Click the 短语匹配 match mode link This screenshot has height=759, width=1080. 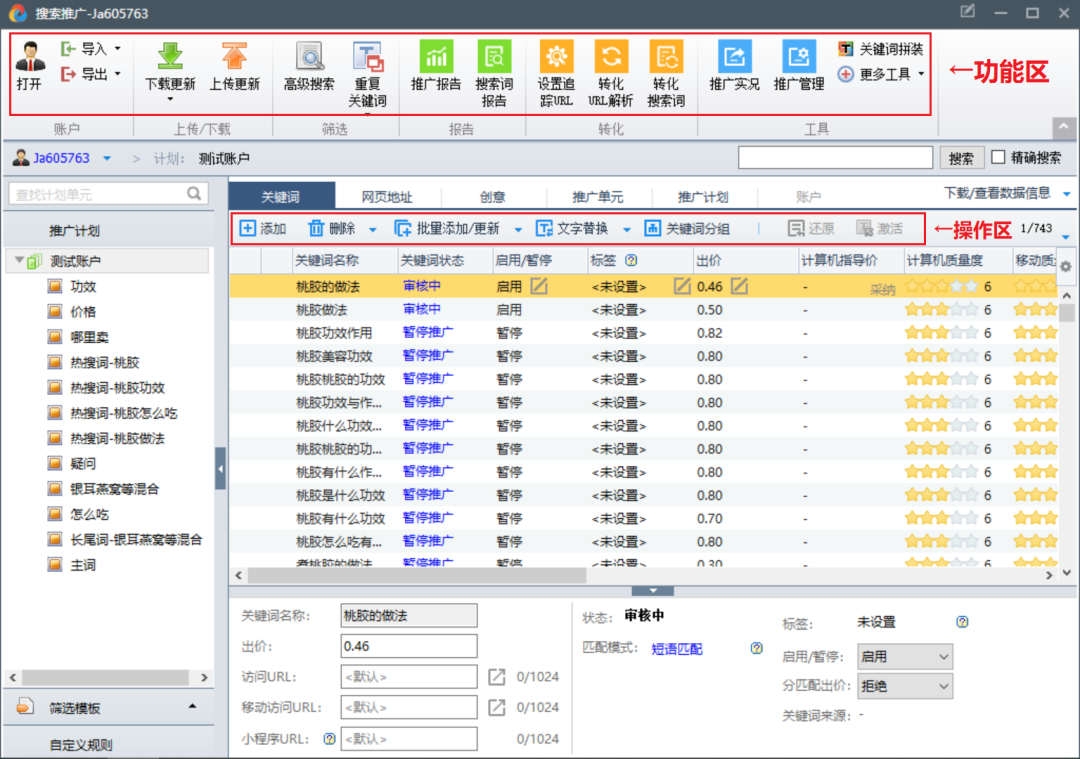(x=677, y=648)
